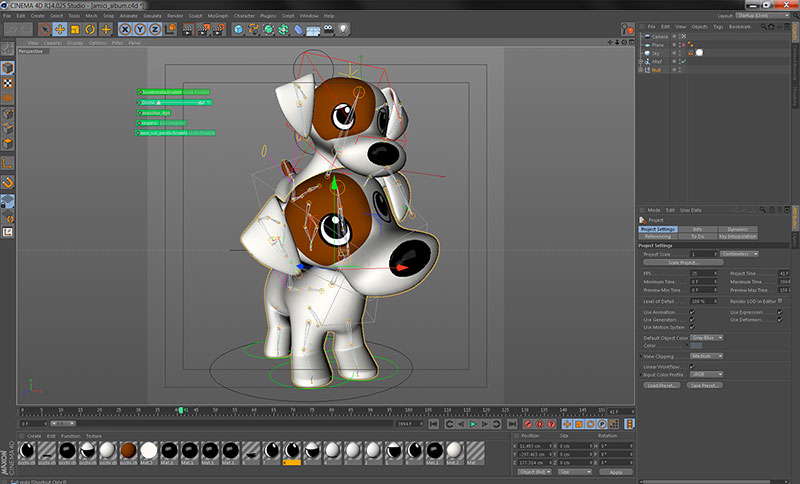Open the Input Color Profile dropdown
Viewport: 800px width, 484px height.
click(x=707, y=374)
